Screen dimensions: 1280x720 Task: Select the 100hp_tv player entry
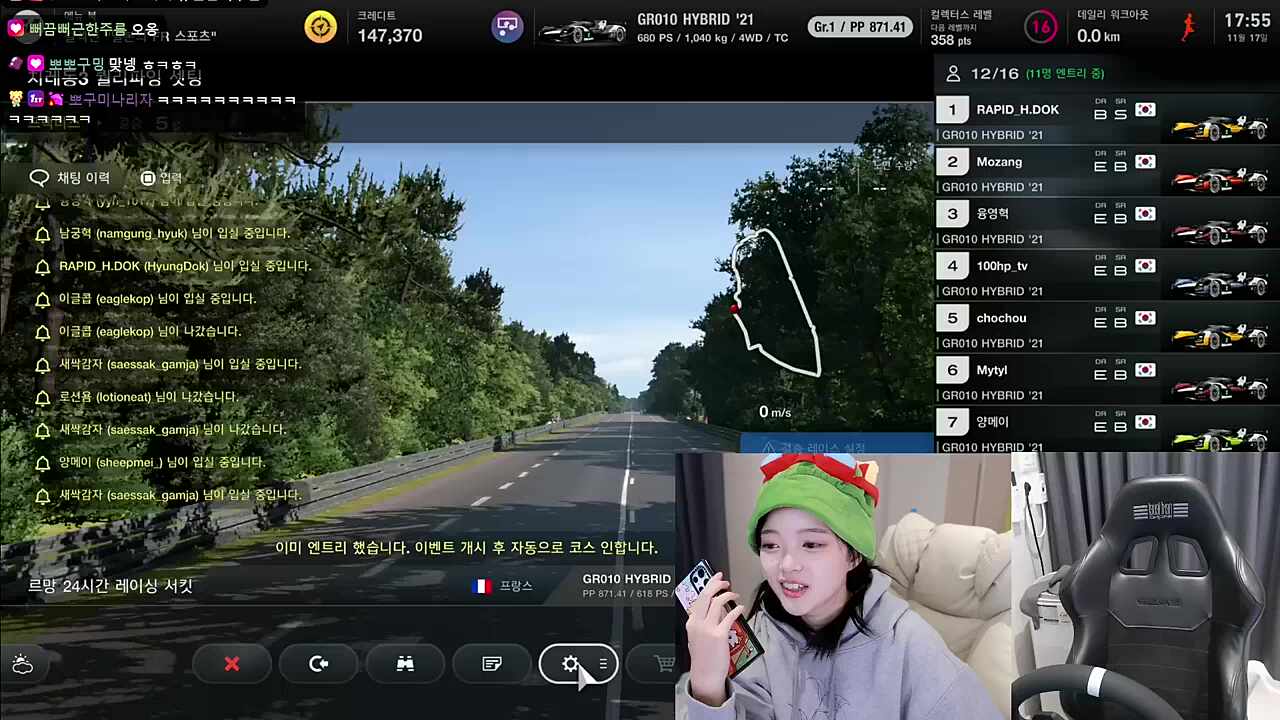(x=1002, y=266)
